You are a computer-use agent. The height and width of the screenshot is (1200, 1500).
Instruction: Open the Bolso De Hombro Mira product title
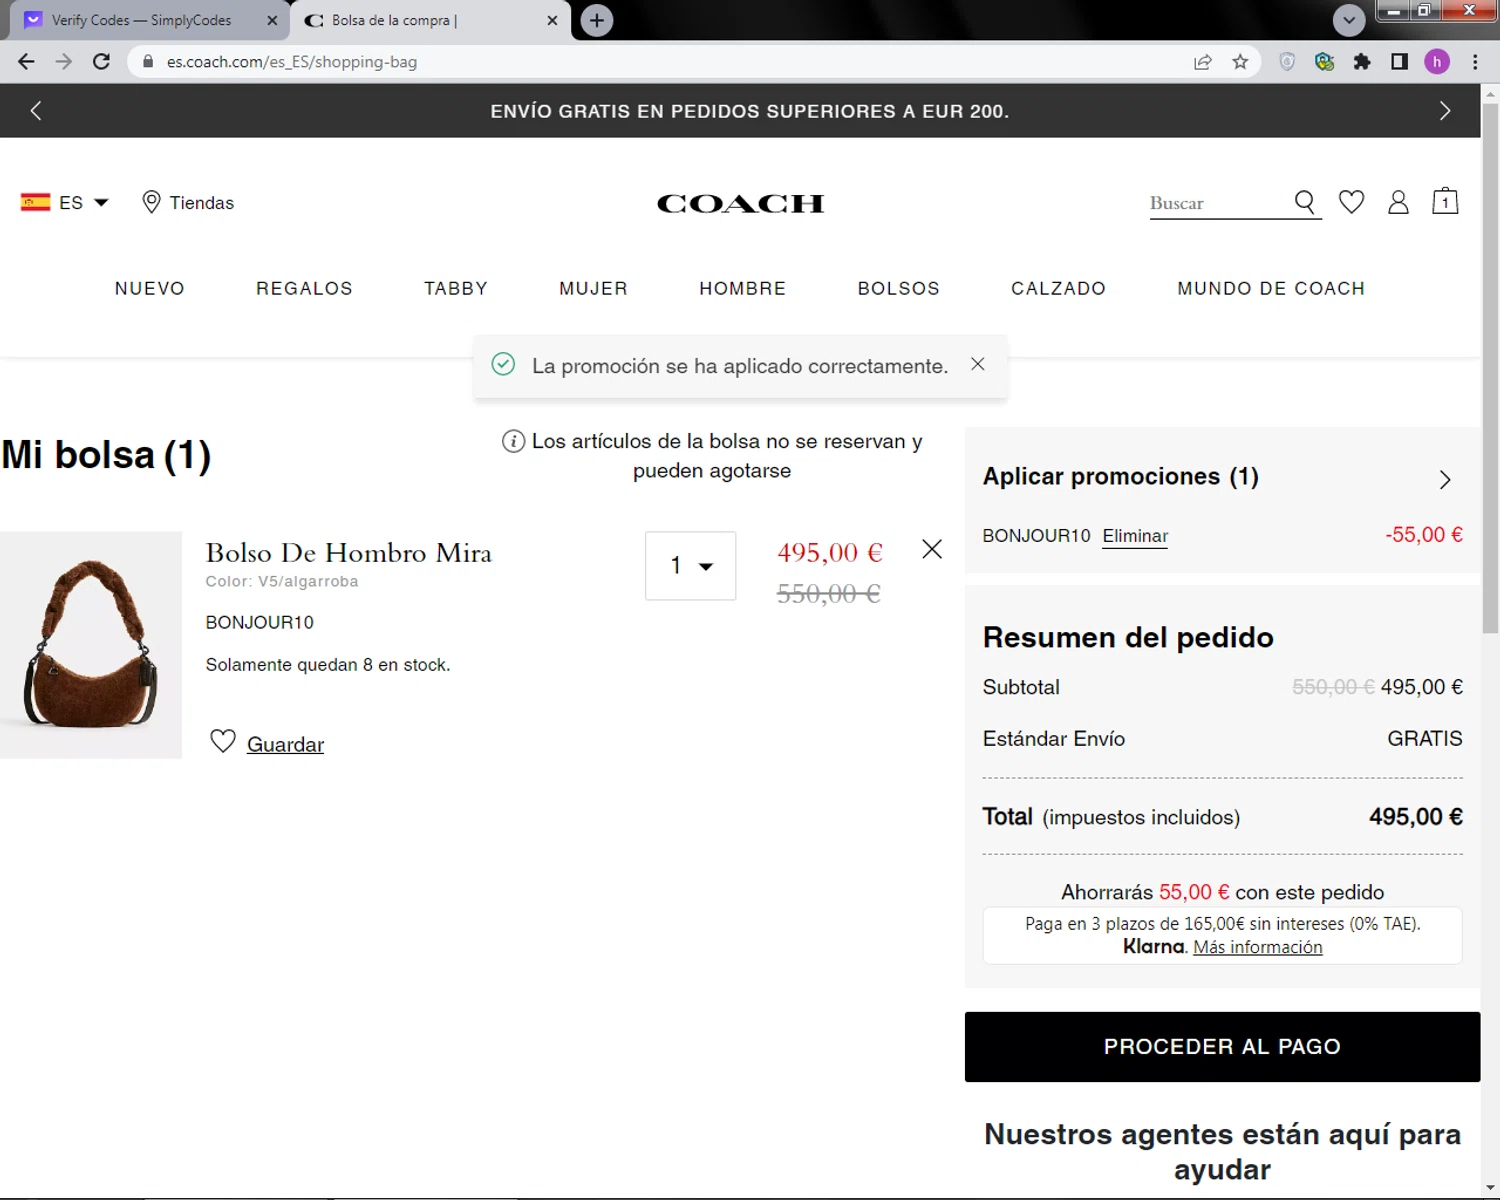coord(349,553)
